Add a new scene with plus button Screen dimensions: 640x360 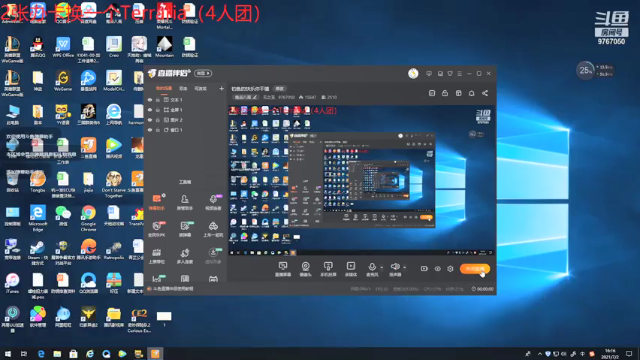[221, 88]
